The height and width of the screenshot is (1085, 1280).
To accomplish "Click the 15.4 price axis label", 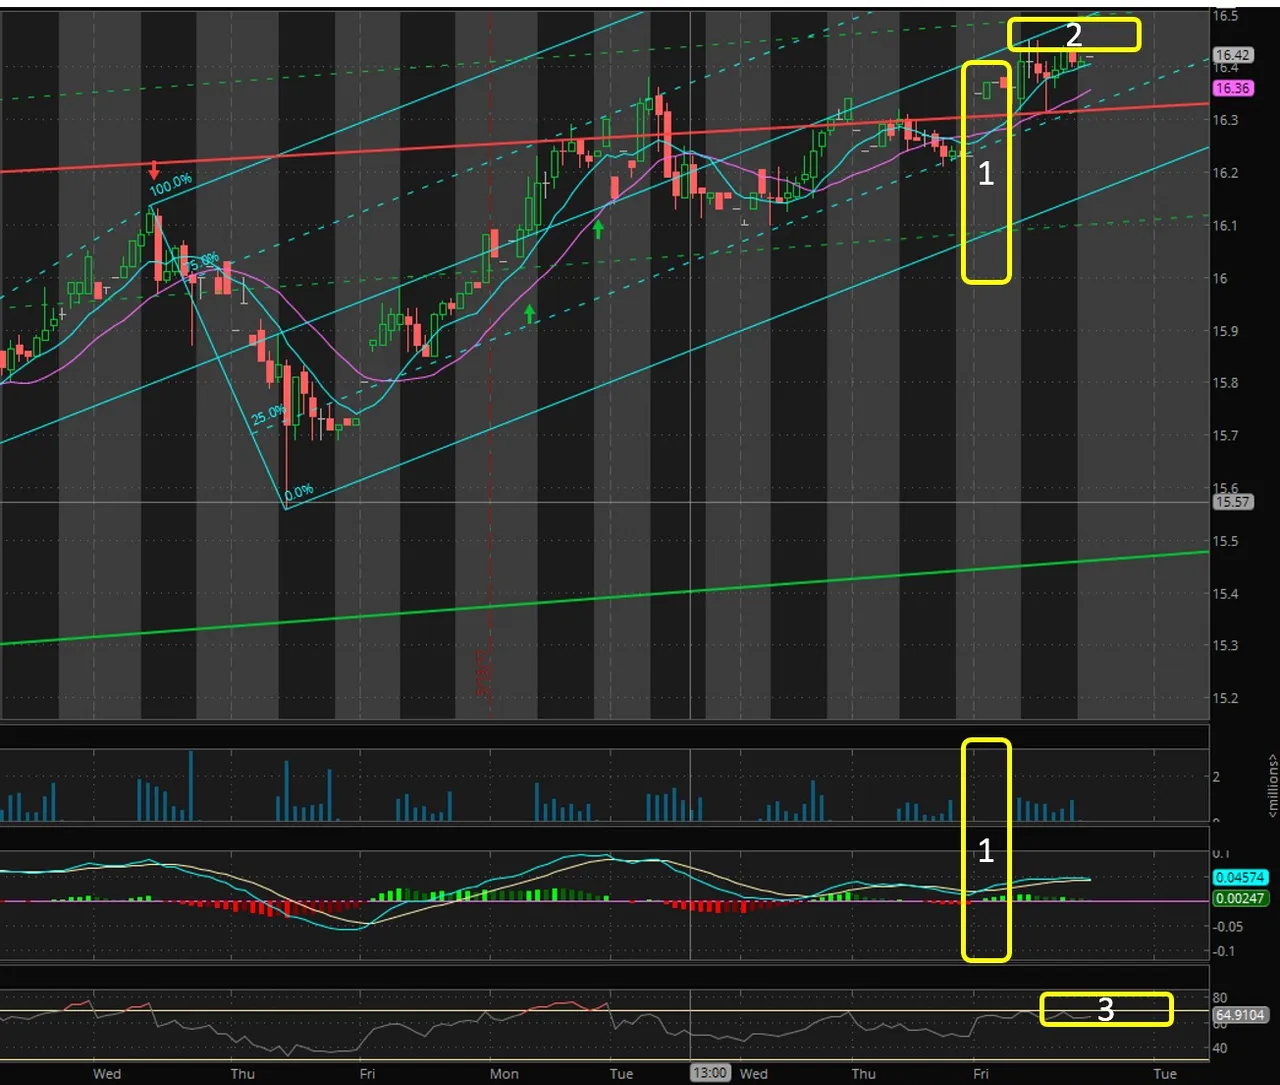I will [x=1225, y=594].
